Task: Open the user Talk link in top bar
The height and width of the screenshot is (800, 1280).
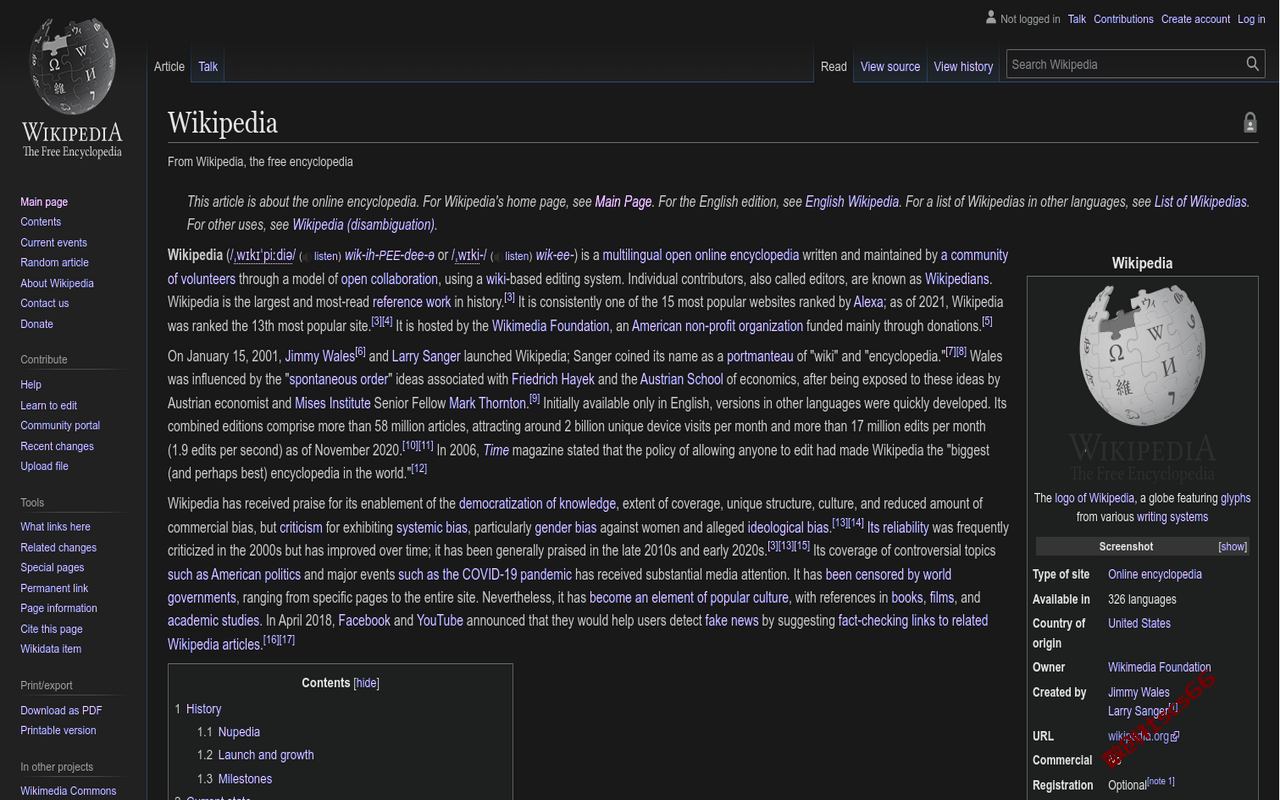Action: coord(1077,19)
